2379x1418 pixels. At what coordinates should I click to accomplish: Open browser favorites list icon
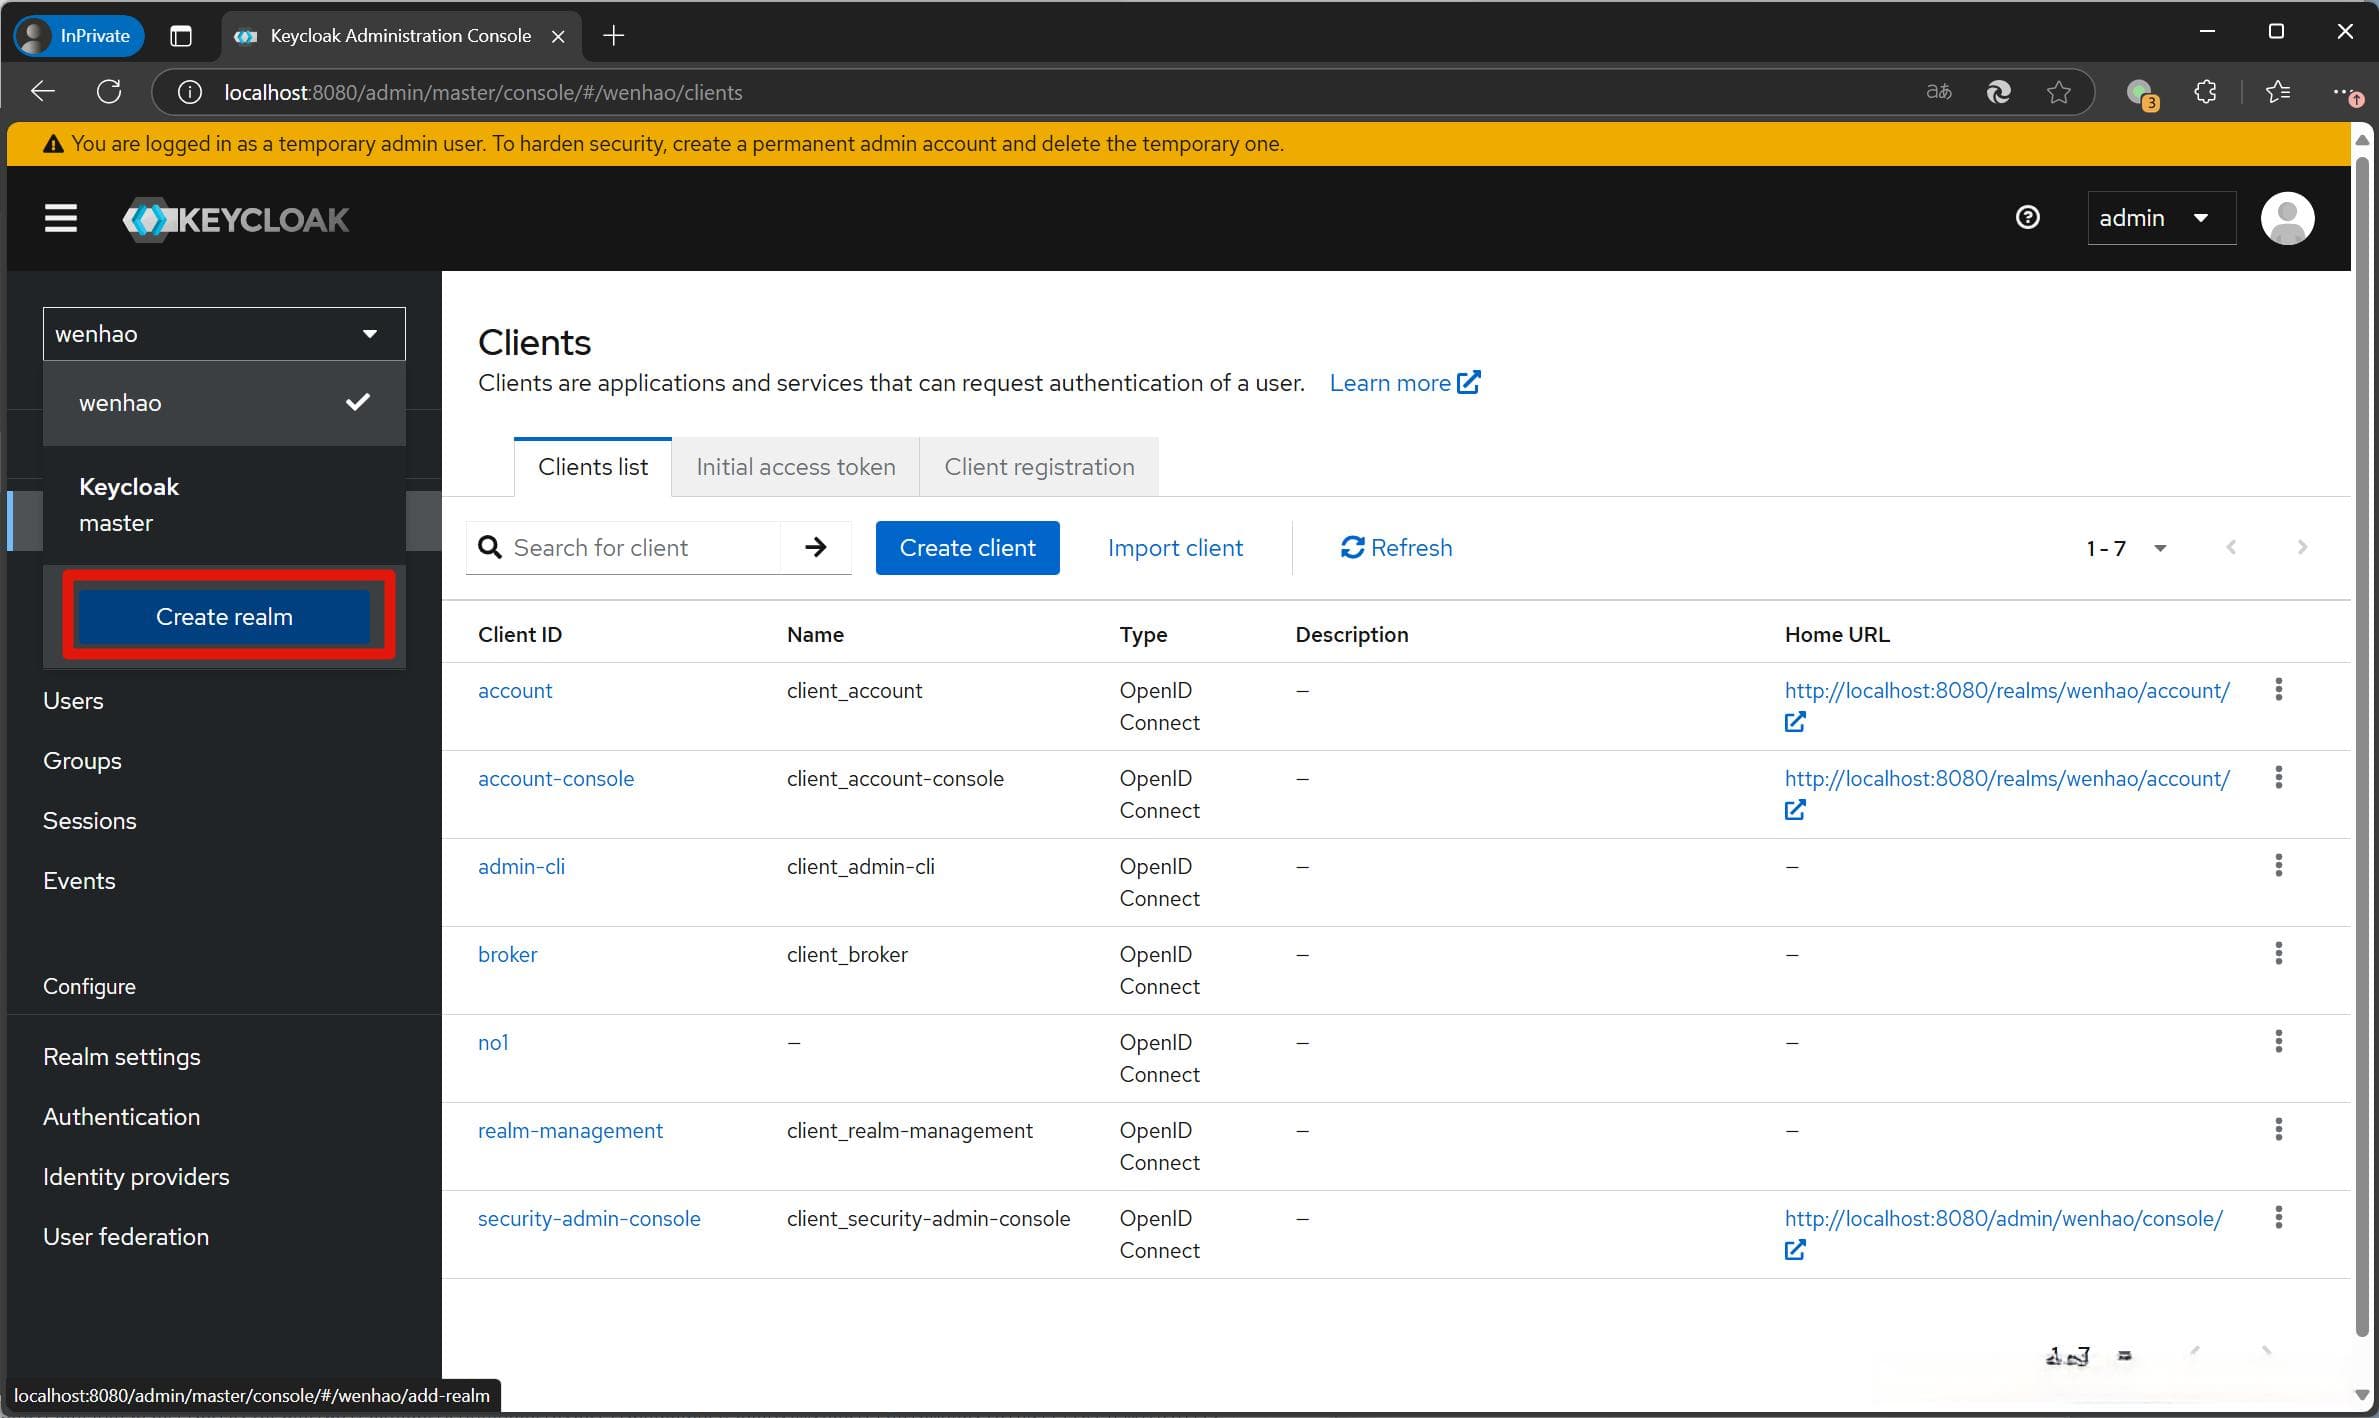pyautogui.click(x=2278, y=92)
